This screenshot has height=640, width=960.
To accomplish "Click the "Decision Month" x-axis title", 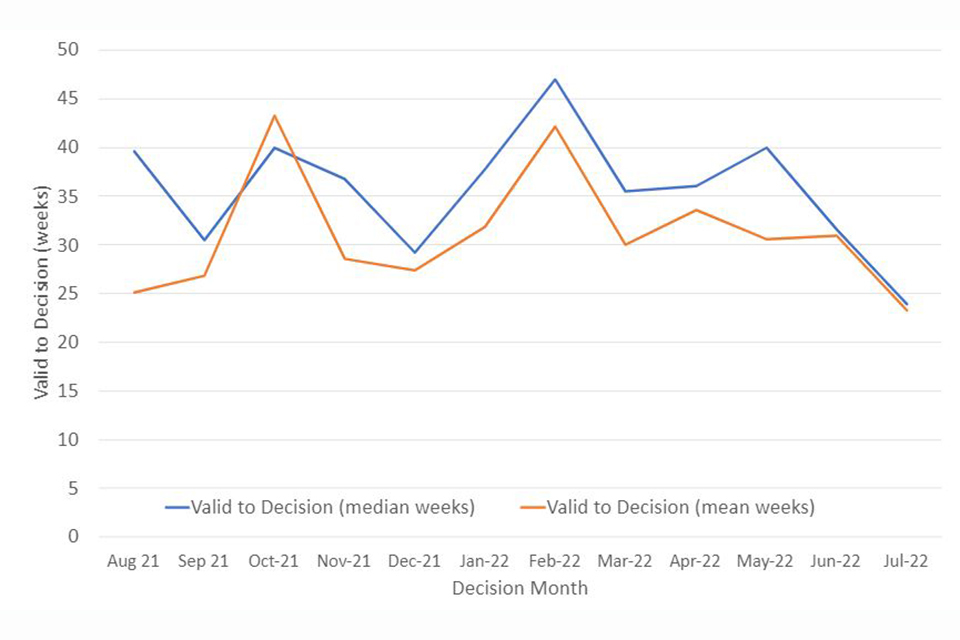I will (x=520, y=588).
